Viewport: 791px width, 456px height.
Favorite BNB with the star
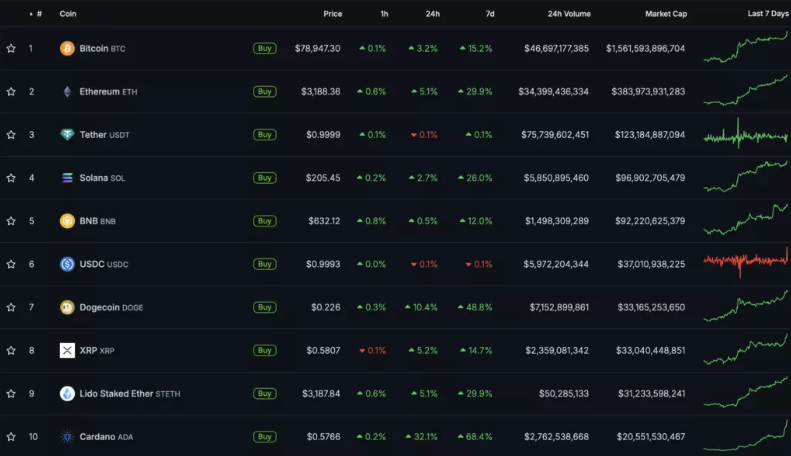(x=11, y=221)
